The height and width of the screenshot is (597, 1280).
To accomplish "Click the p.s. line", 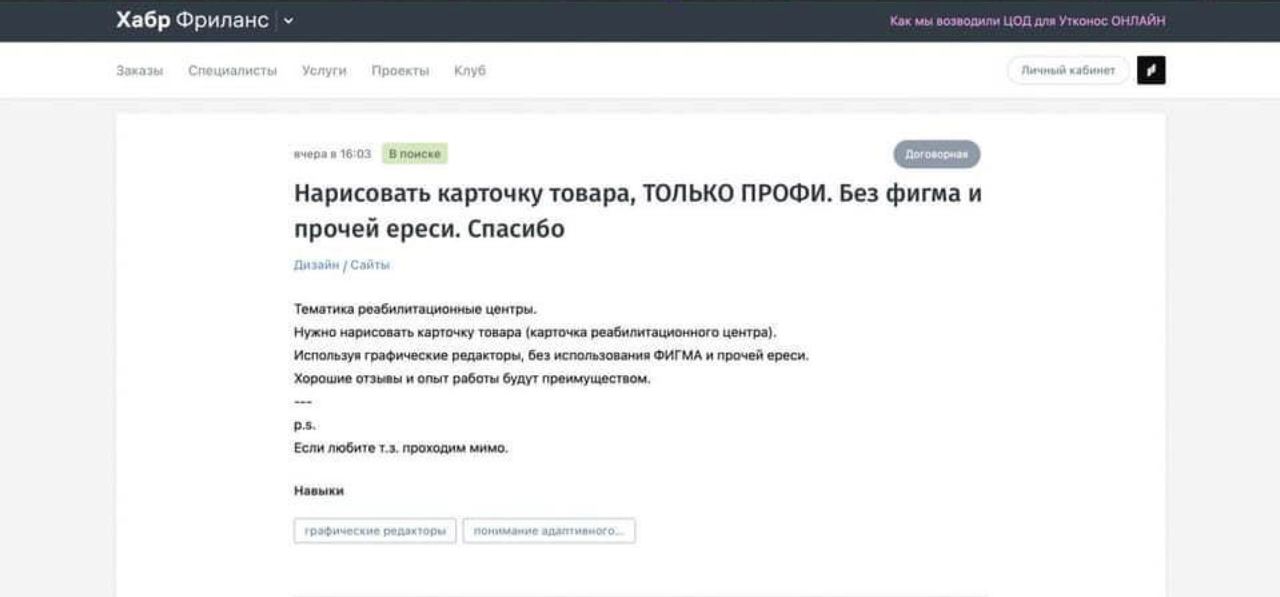I will tap(305, 425).
